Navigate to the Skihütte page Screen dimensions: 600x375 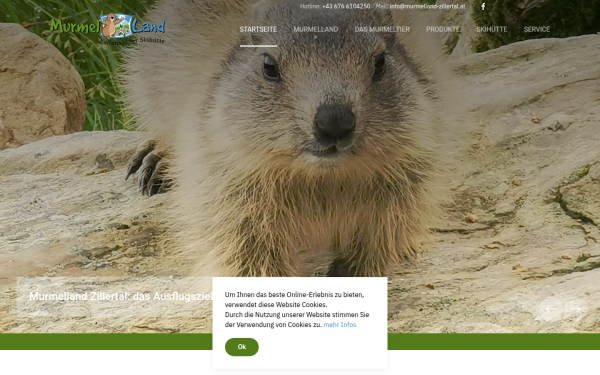coord(492,29)
